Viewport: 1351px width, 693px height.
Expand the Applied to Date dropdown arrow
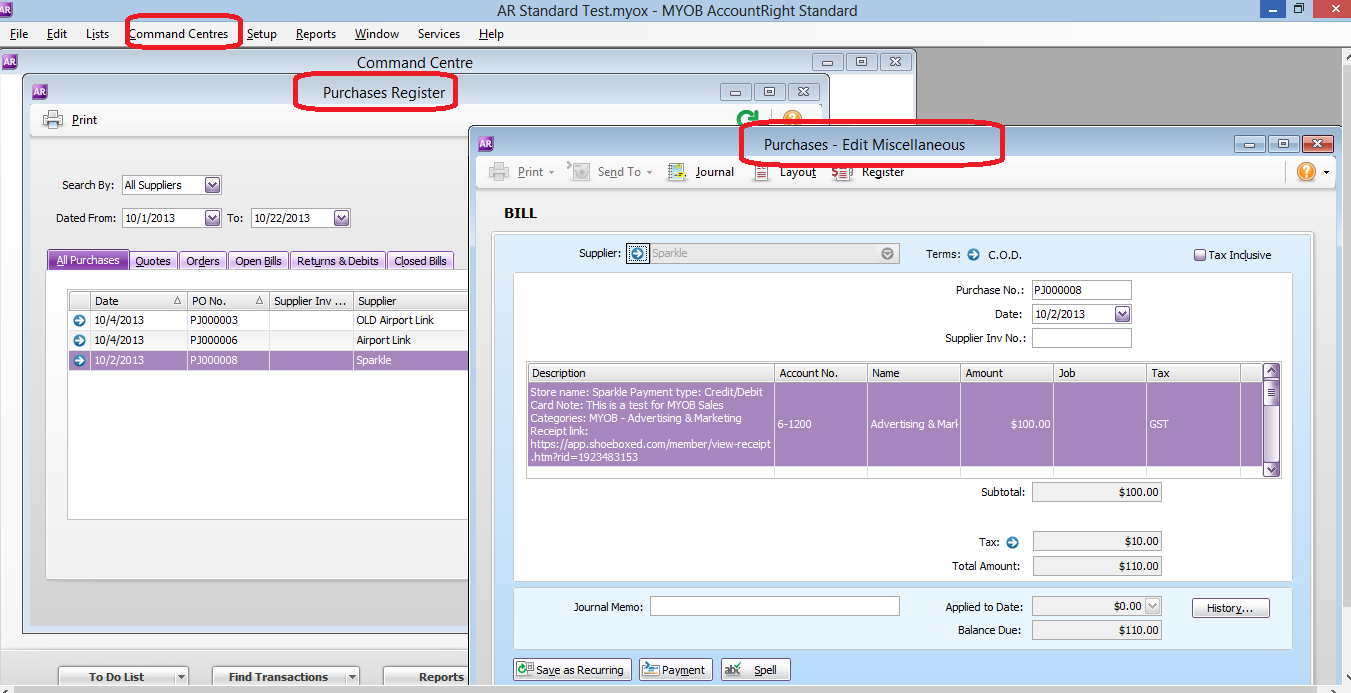click(1153, 606)
